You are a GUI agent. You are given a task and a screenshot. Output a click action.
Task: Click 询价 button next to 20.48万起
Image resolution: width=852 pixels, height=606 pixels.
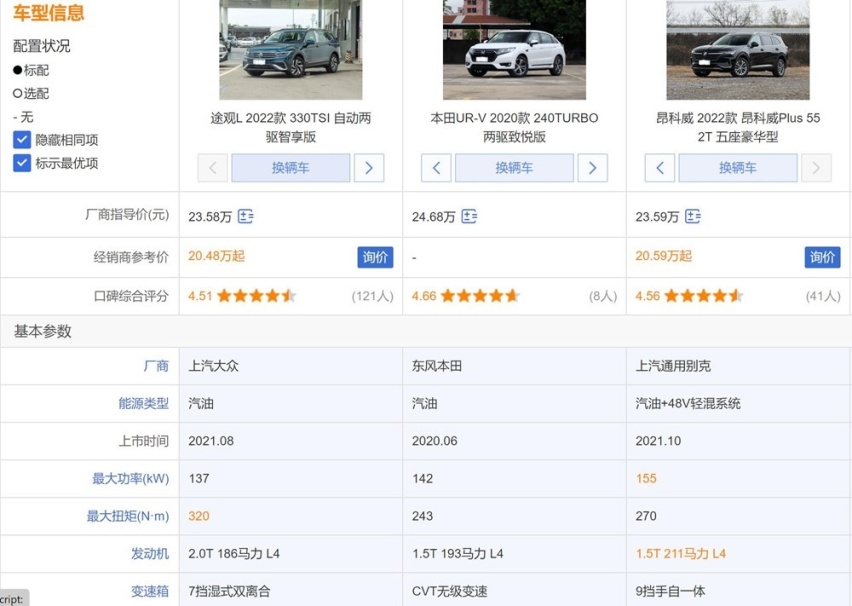375,257
